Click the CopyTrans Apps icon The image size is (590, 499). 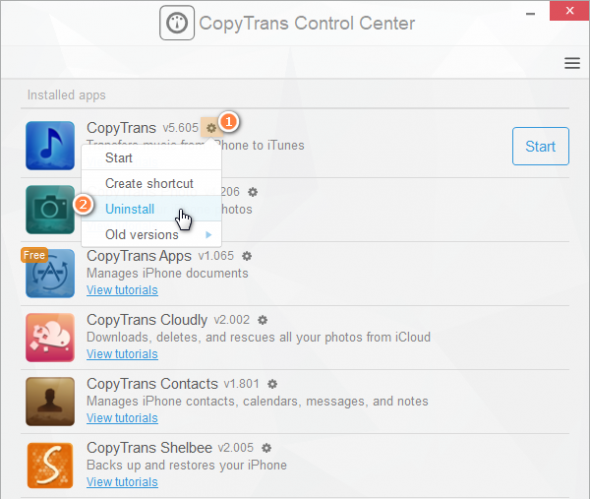click(x=50, y=274)
